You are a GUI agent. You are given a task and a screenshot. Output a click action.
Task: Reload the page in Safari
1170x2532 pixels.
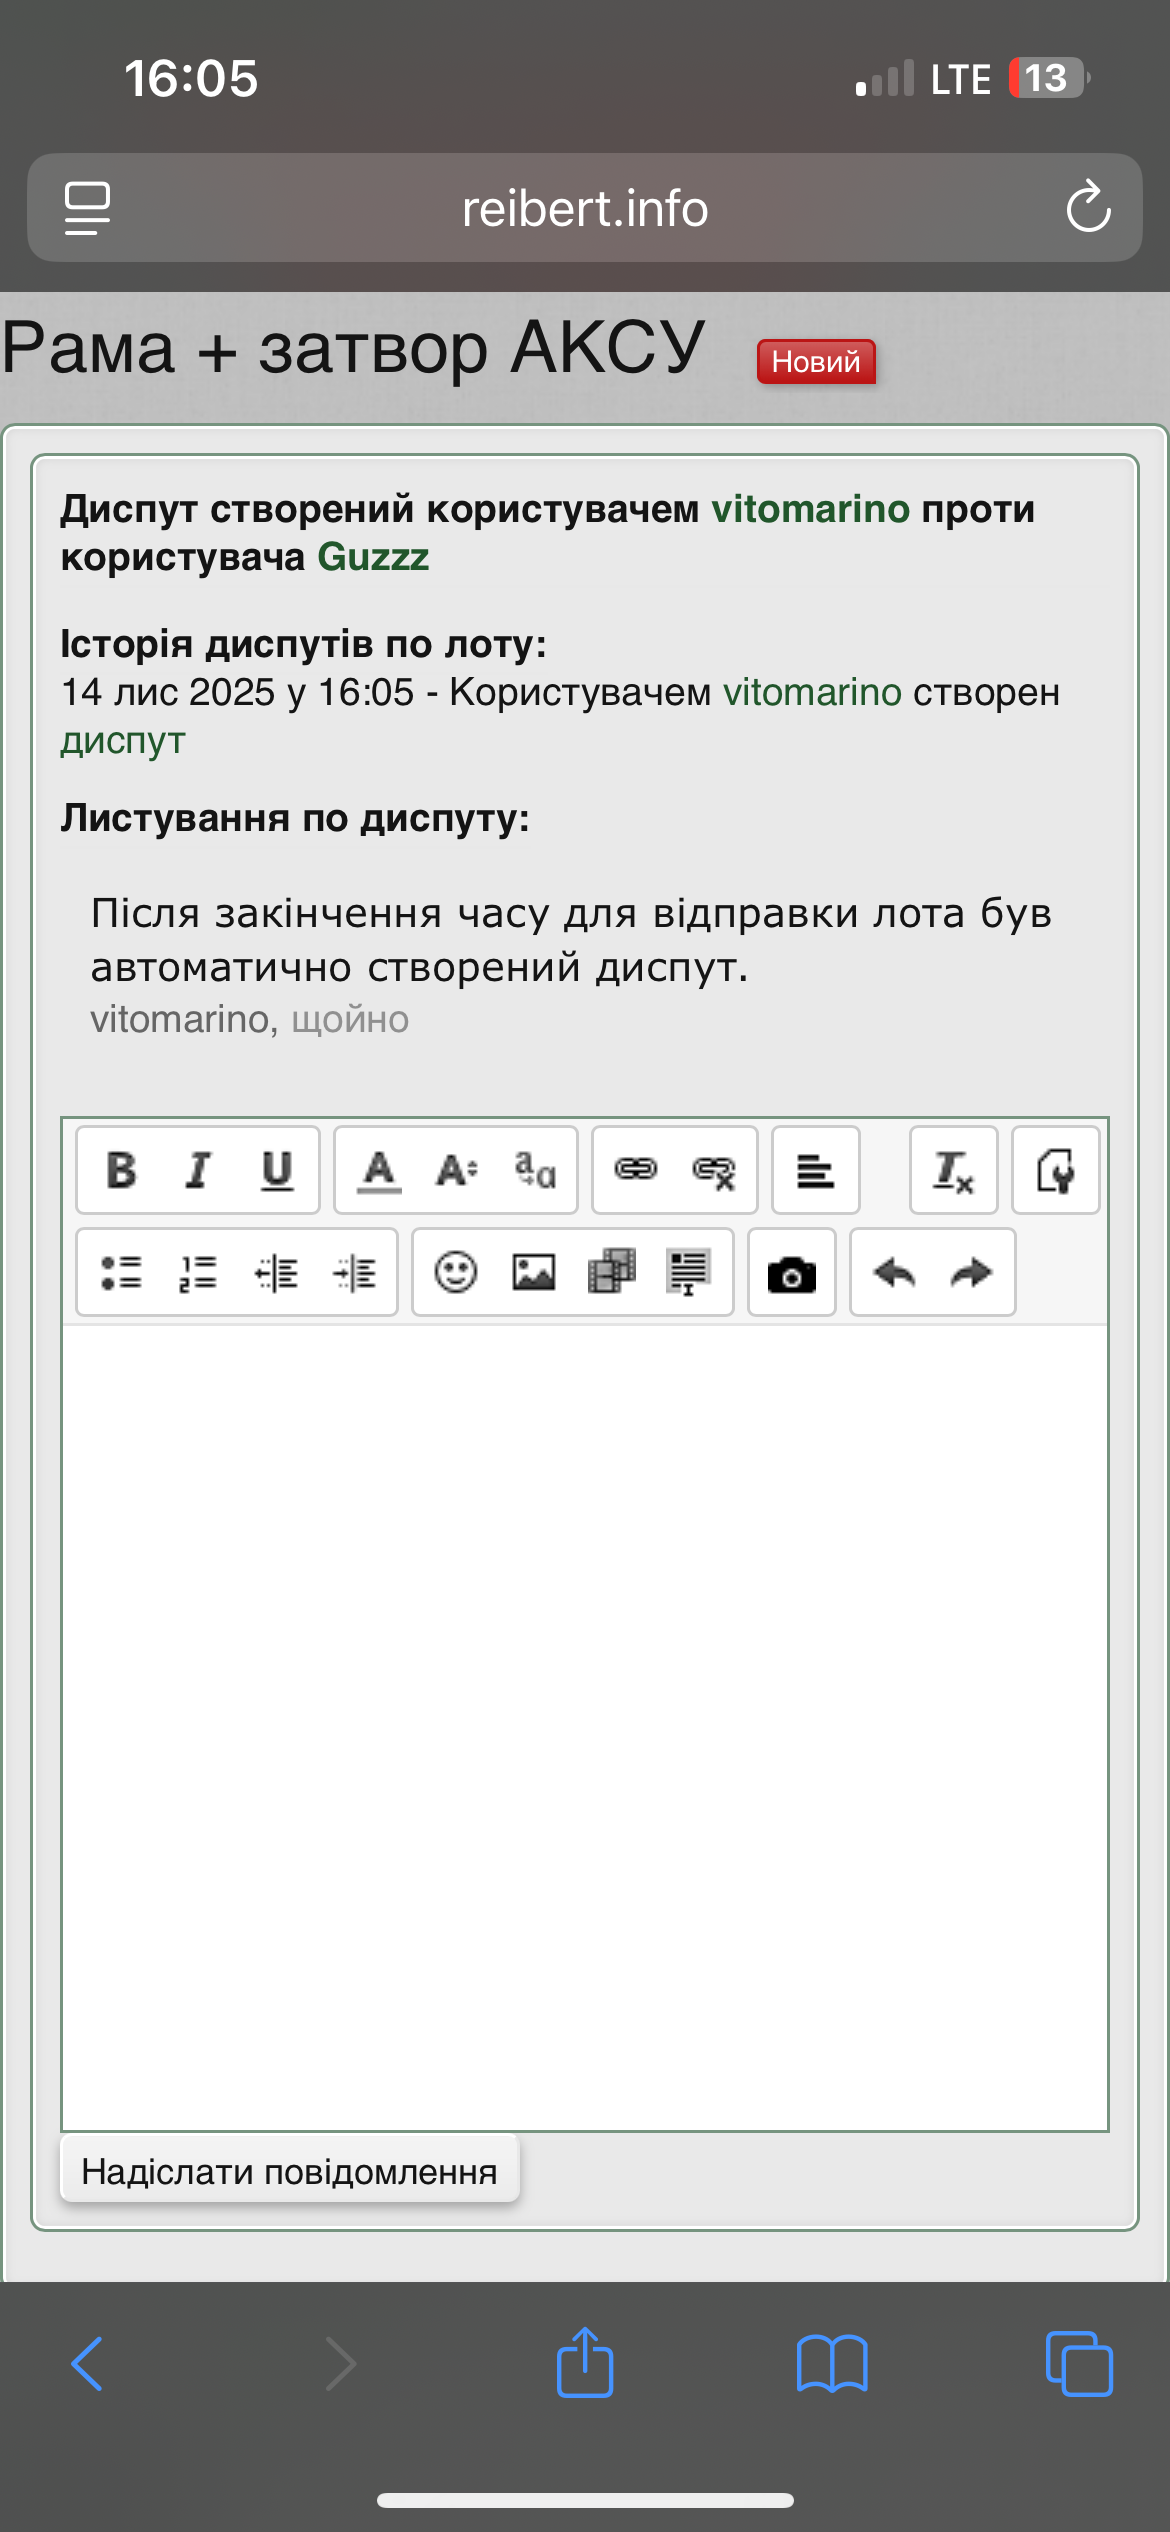coord(1088,208)
